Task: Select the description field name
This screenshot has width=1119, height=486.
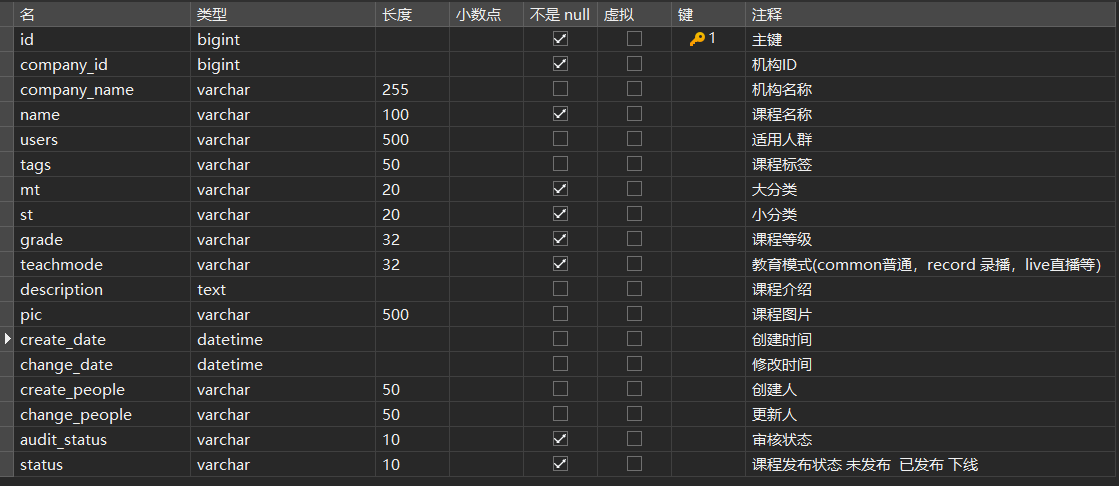Action: click(61, 290)
